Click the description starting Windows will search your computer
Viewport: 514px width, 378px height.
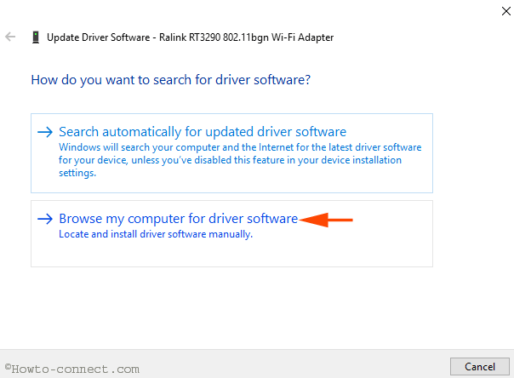click(240, 160)
